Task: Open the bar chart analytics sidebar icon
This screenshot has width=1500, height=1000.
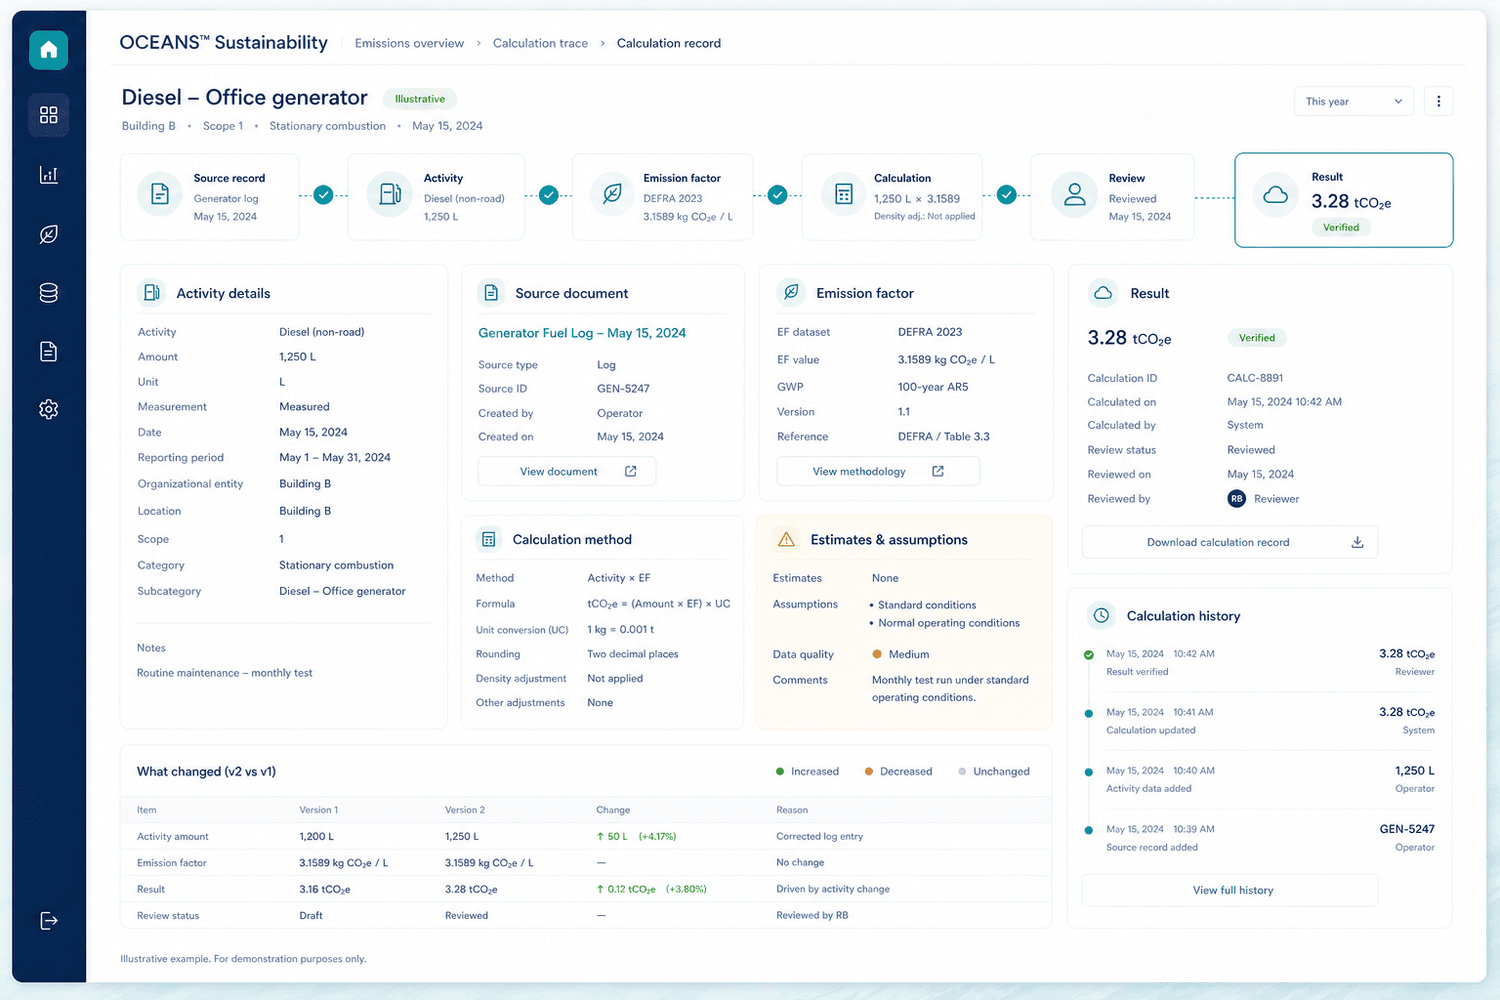Action: (x=48, y=175)
